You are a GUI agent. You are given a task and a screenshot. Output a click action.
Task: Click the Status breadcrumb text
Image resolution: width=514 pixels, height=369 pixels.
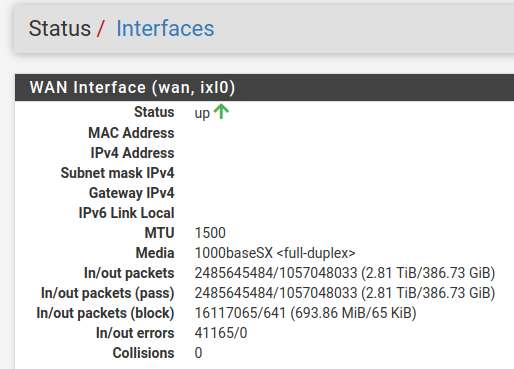[x=60, y=28]
